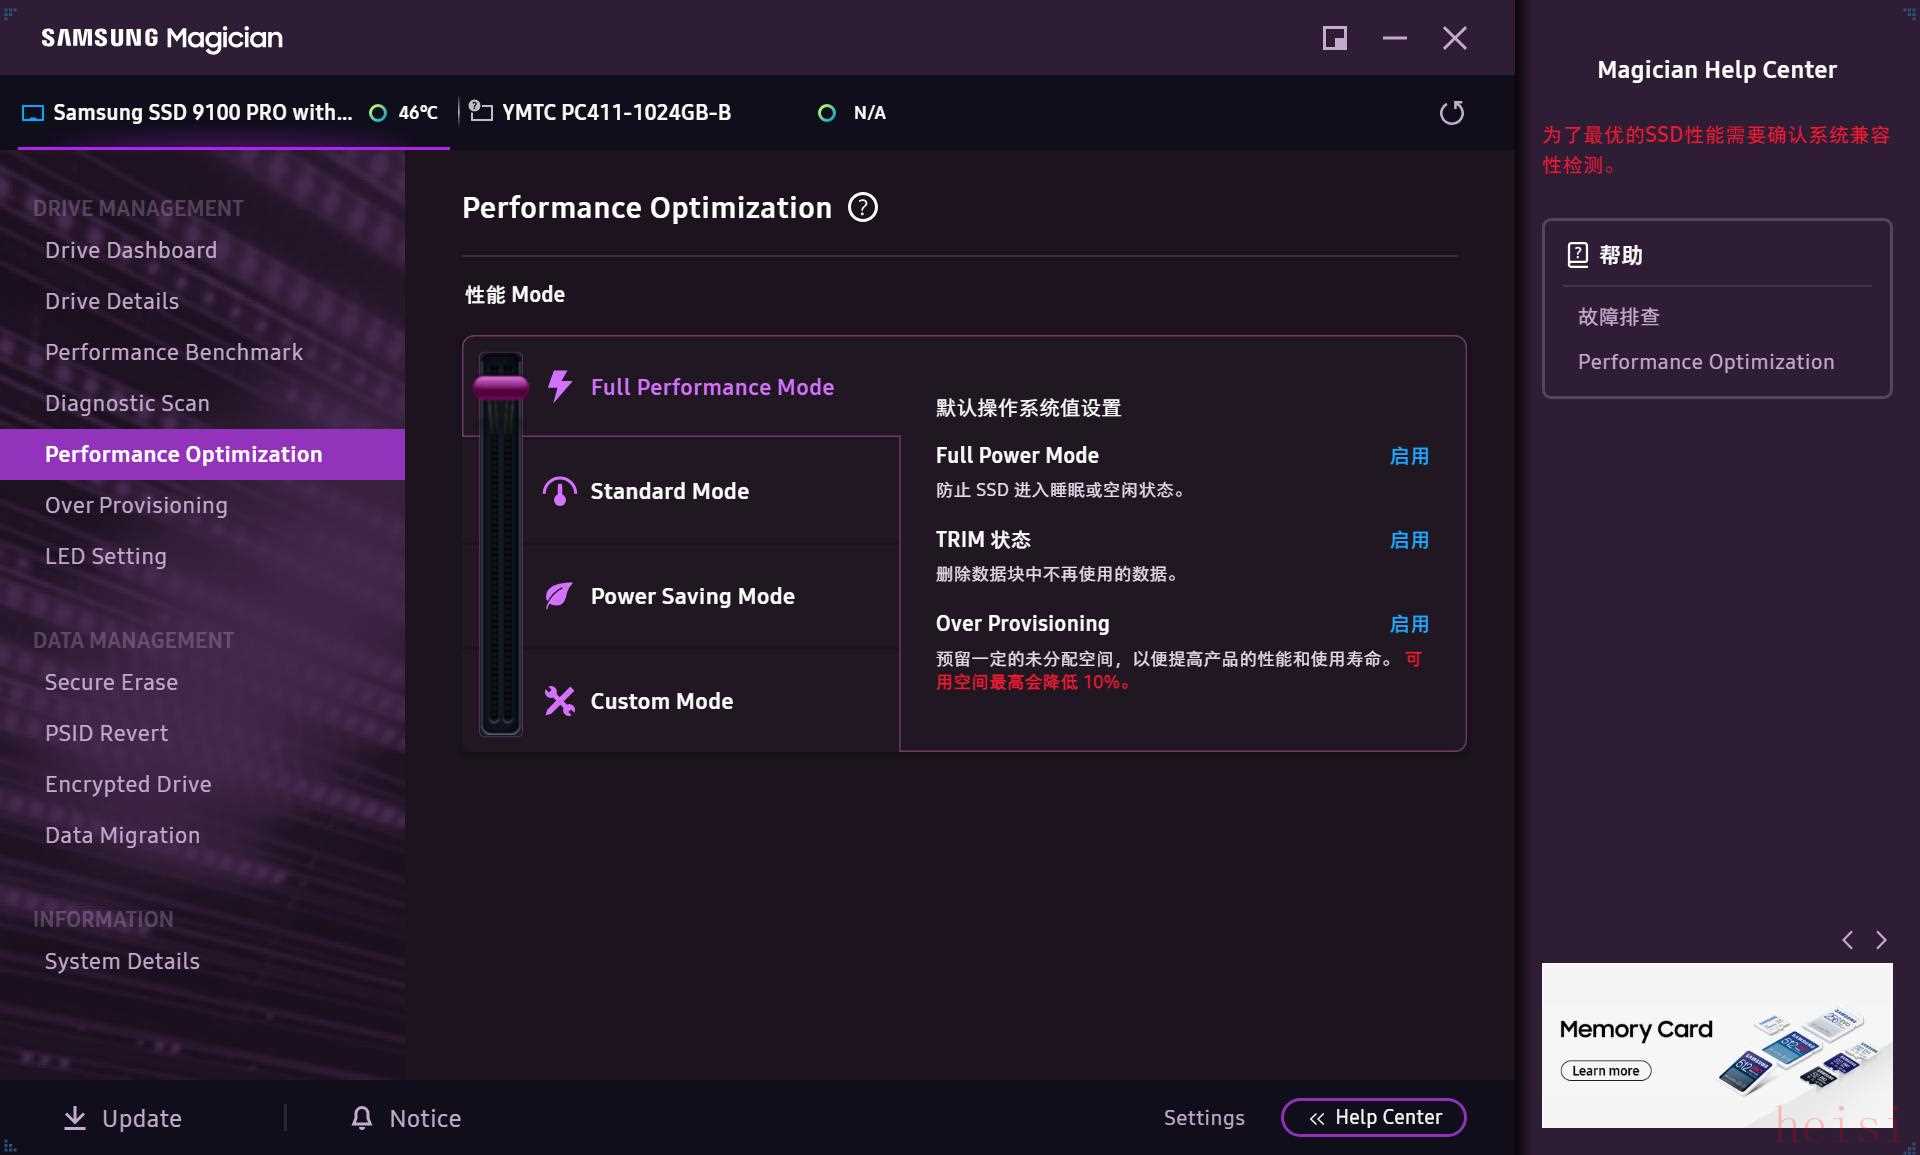Select Power Saving Mode
Image resolution: width=1920 pixels, height=1155 pixels.
click(x=692, y=596)
